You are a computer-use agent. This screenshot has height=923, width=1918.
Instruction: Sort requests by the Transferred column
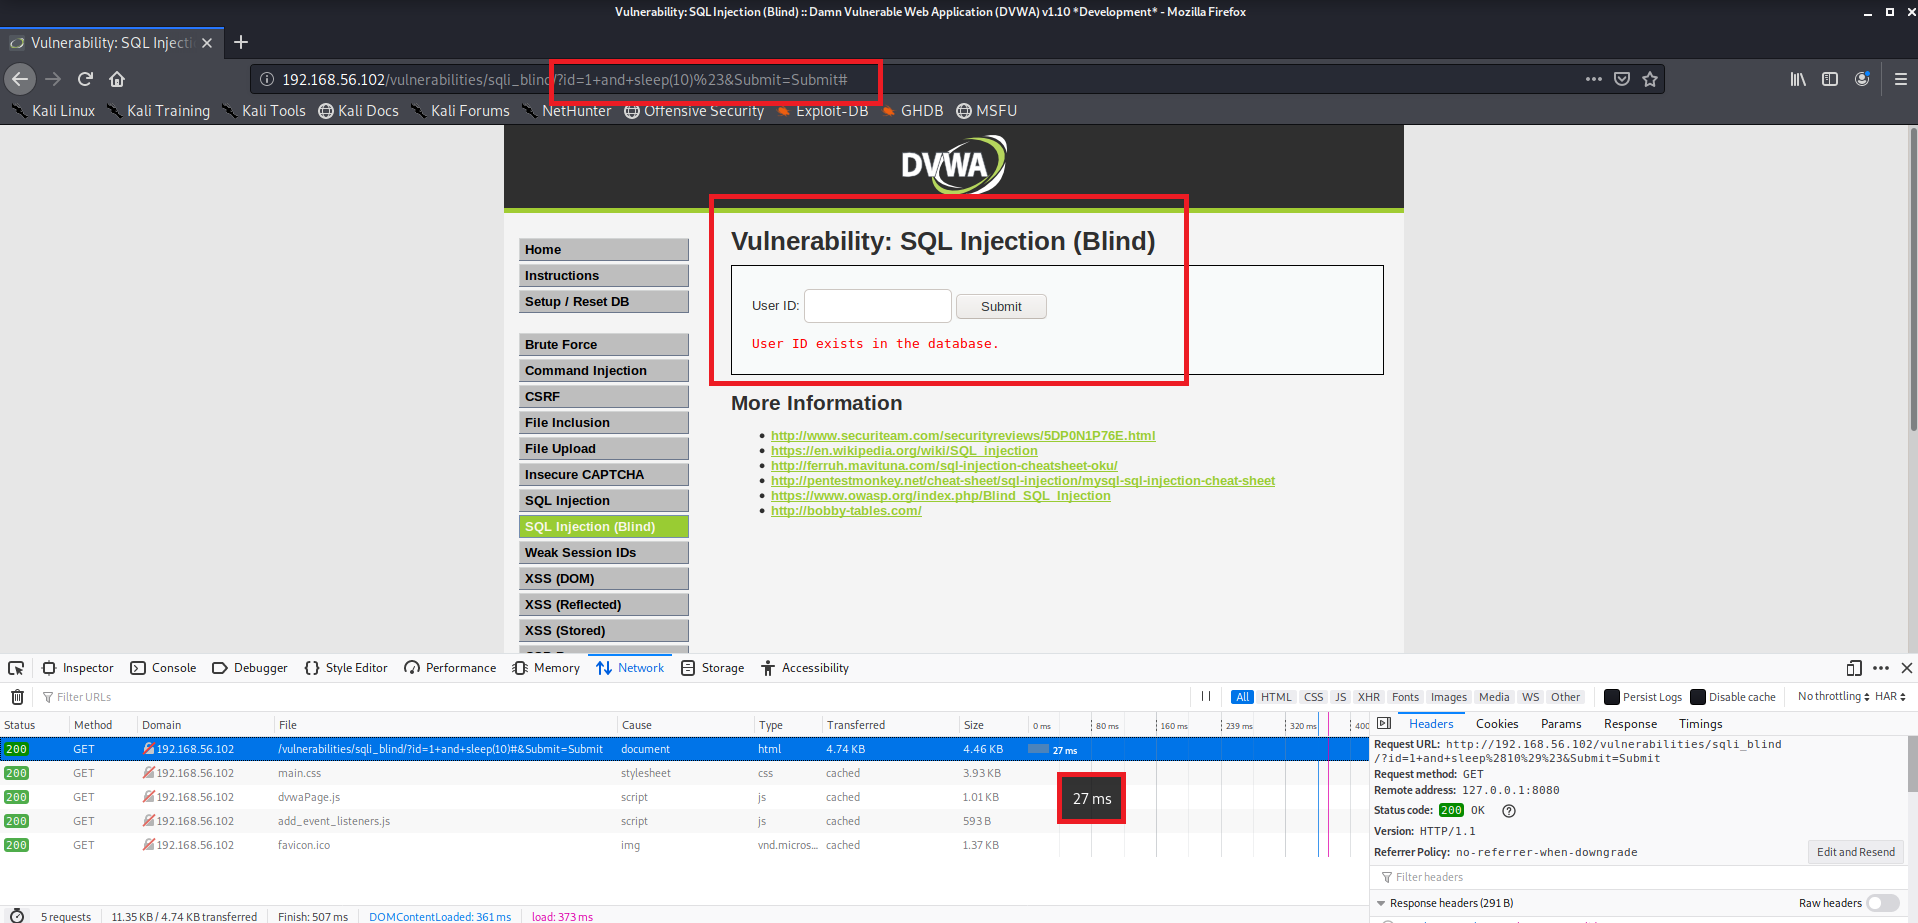(x=889, y=725)
